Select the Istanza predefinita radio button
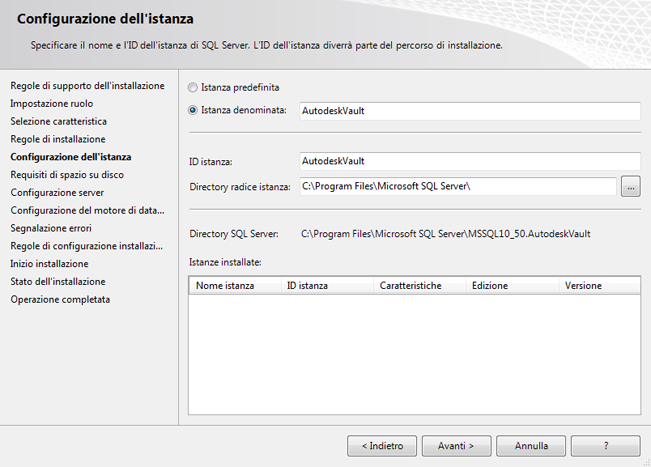651x467 pixels. click(x=193, y=88)
